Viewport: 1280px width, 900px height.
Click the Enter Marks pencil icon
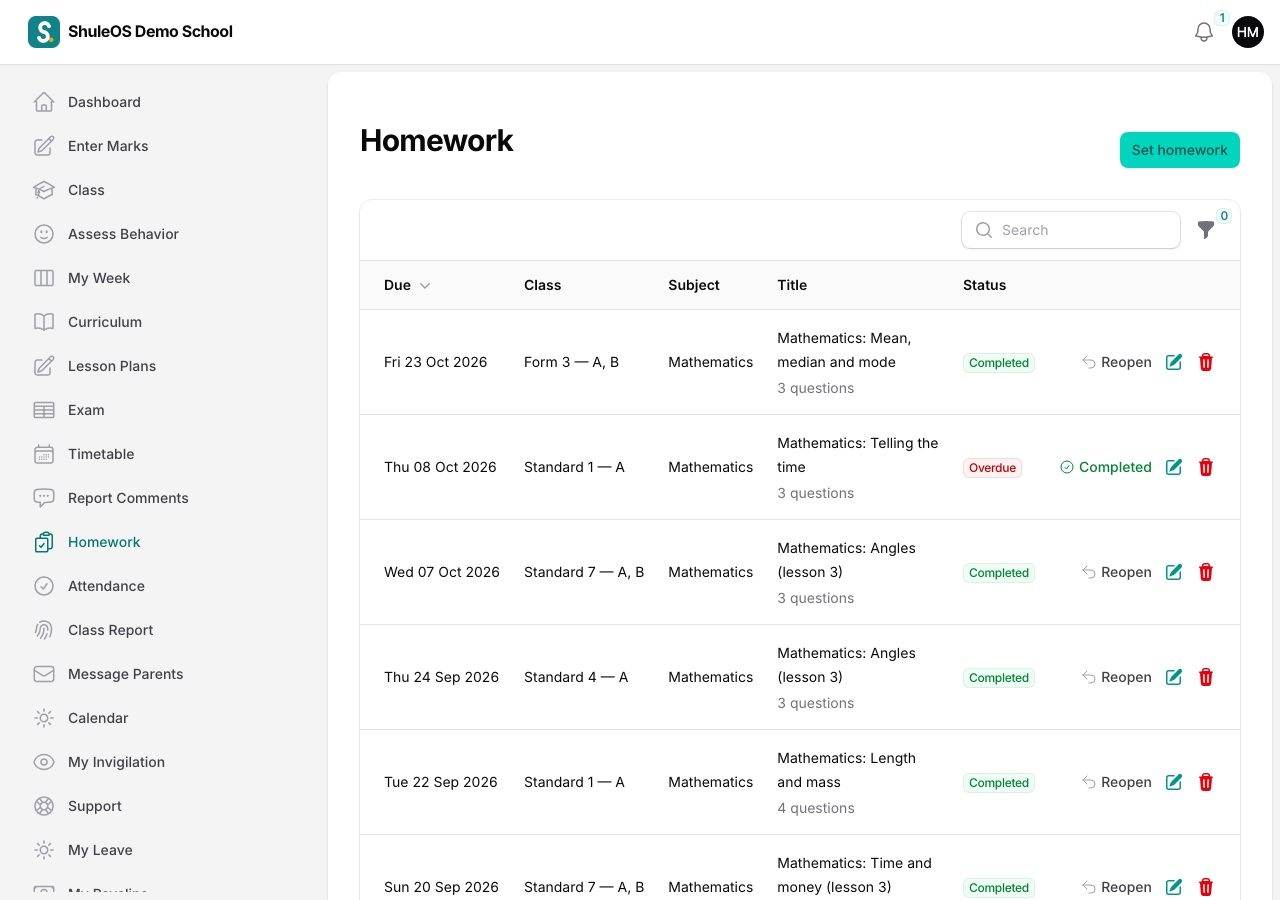[x=44, y=146]
